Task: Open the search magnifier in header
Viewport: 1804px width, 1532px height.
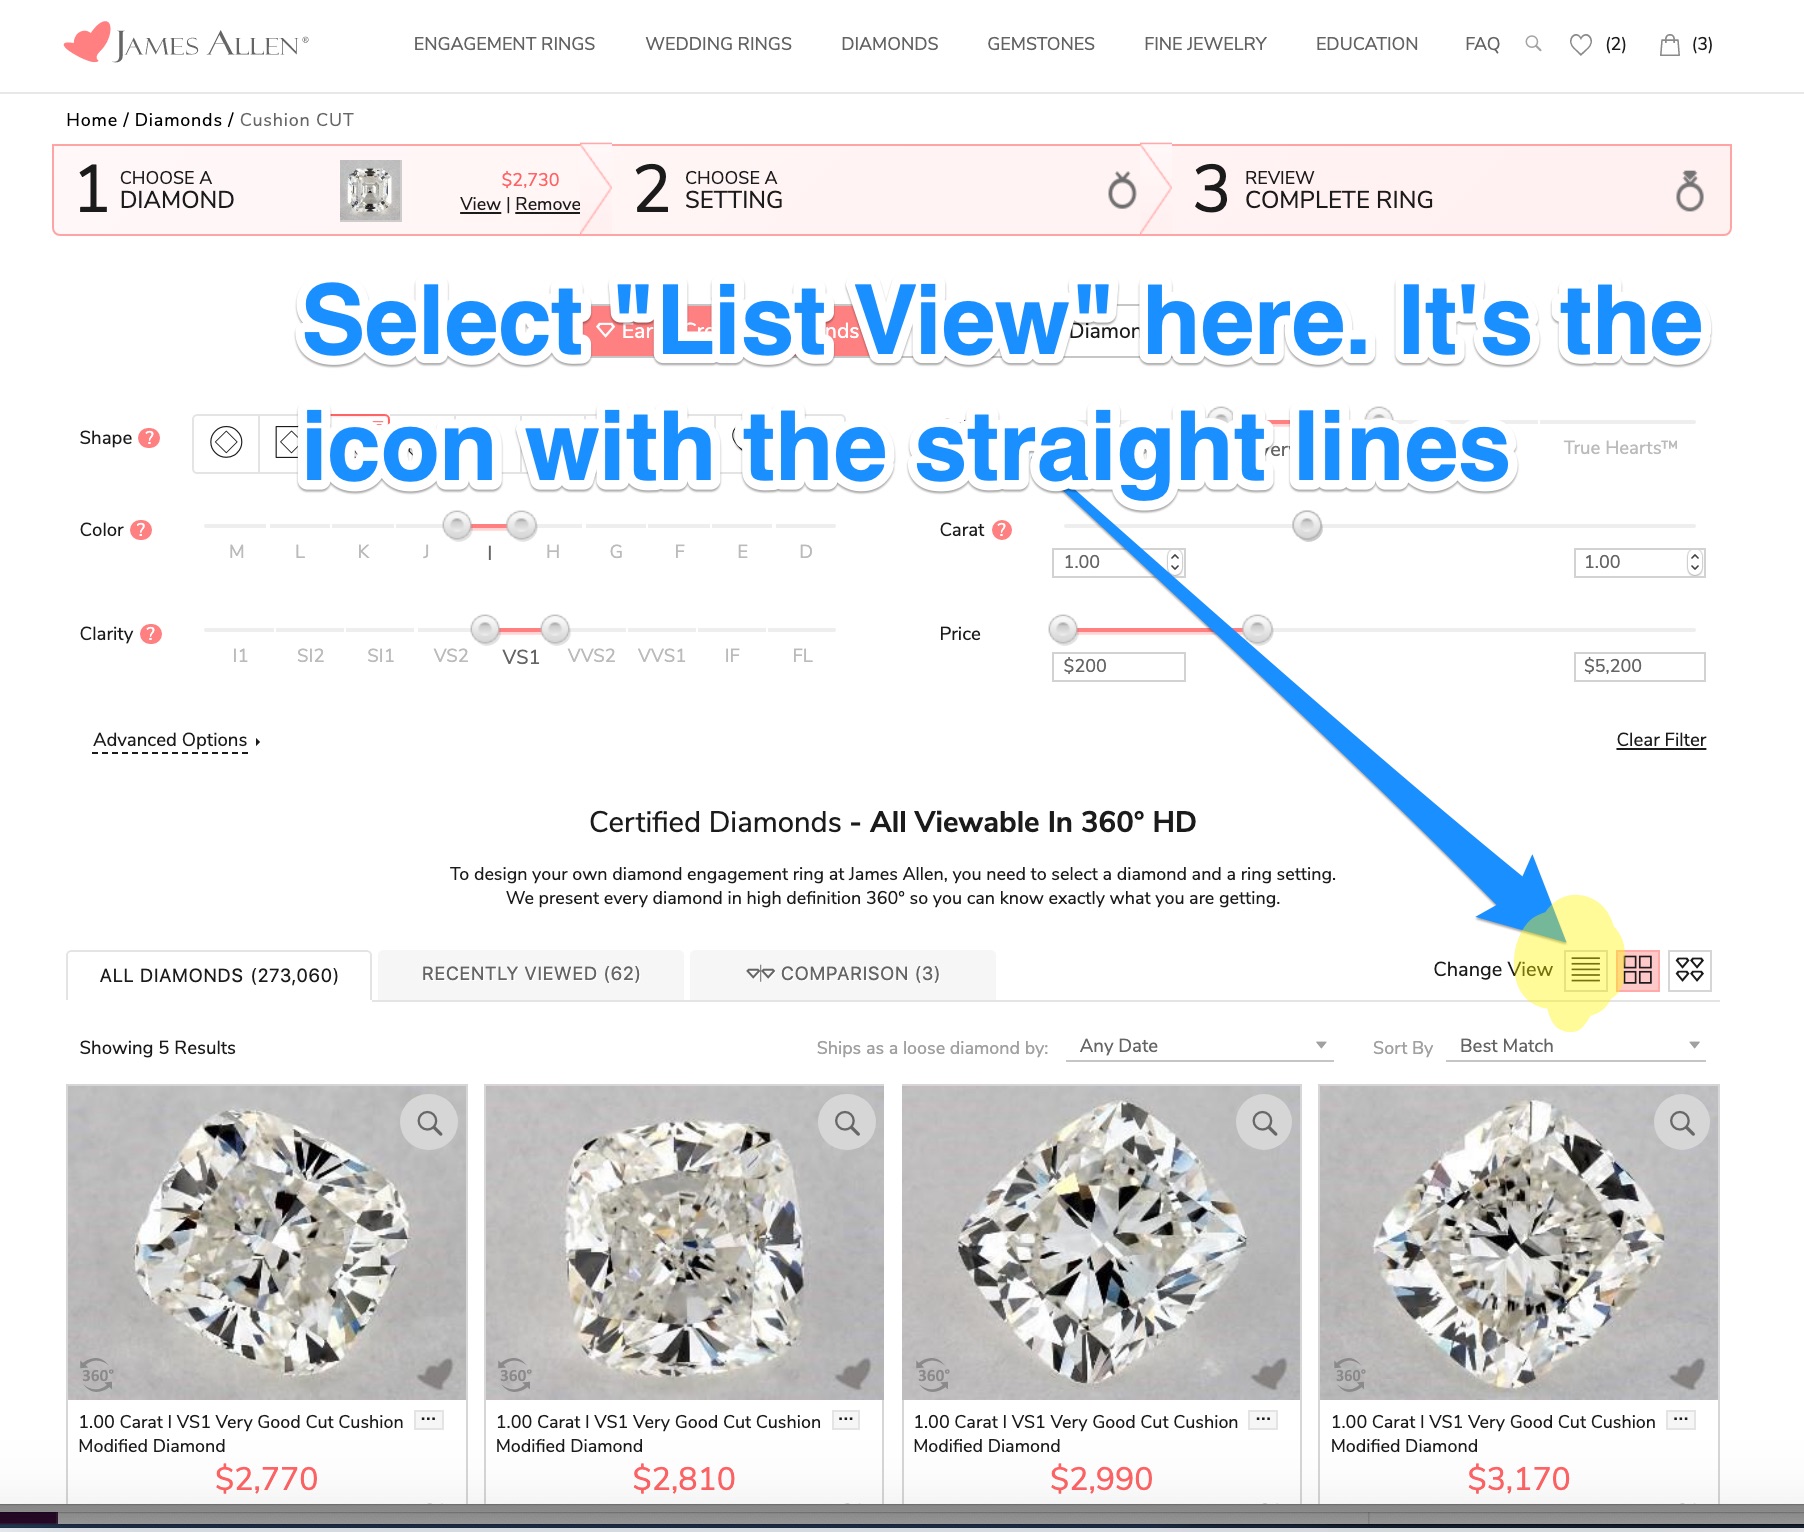Action: [1533, 44]
